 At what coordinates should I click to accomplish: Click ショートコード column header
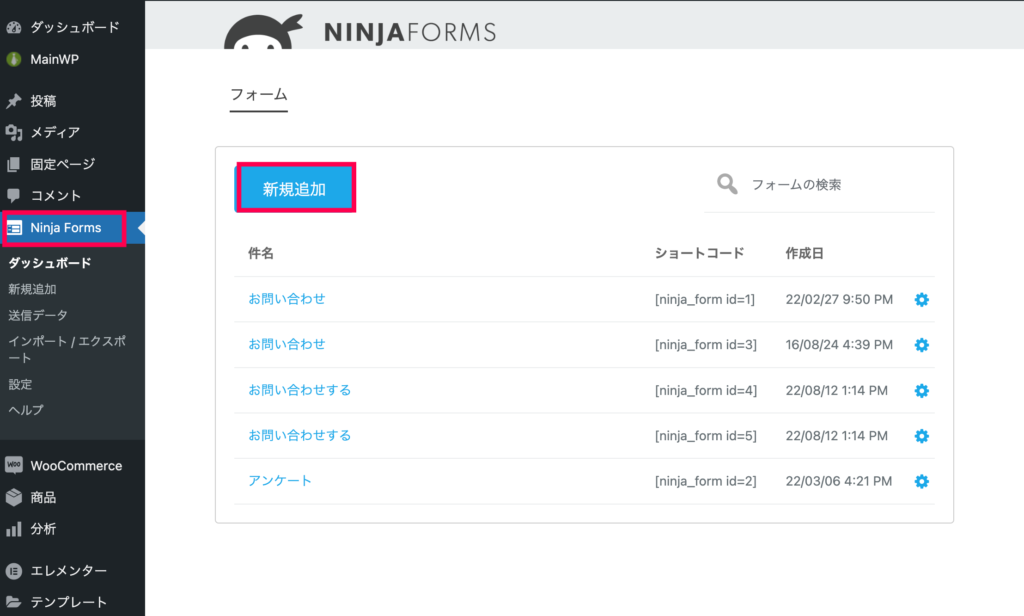click(x=699, y=253)
